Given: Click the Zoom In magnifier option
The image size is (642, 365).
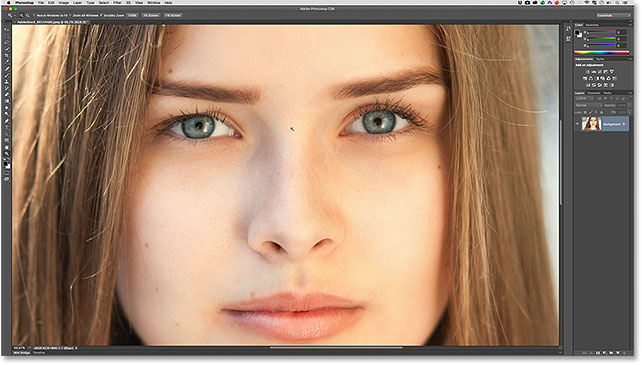Looking at the screenshot, I should pos(22,15).
